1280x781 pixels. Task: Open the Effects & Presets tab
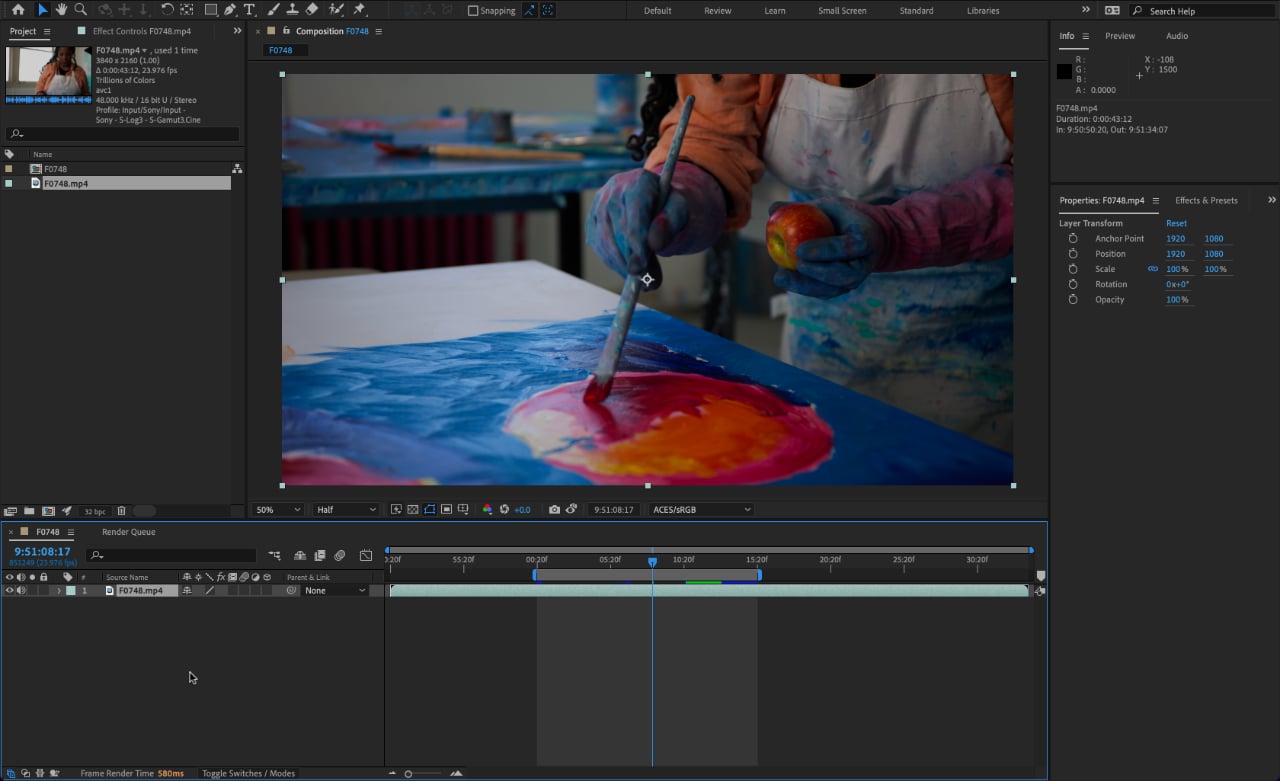tap(1205, 200)
